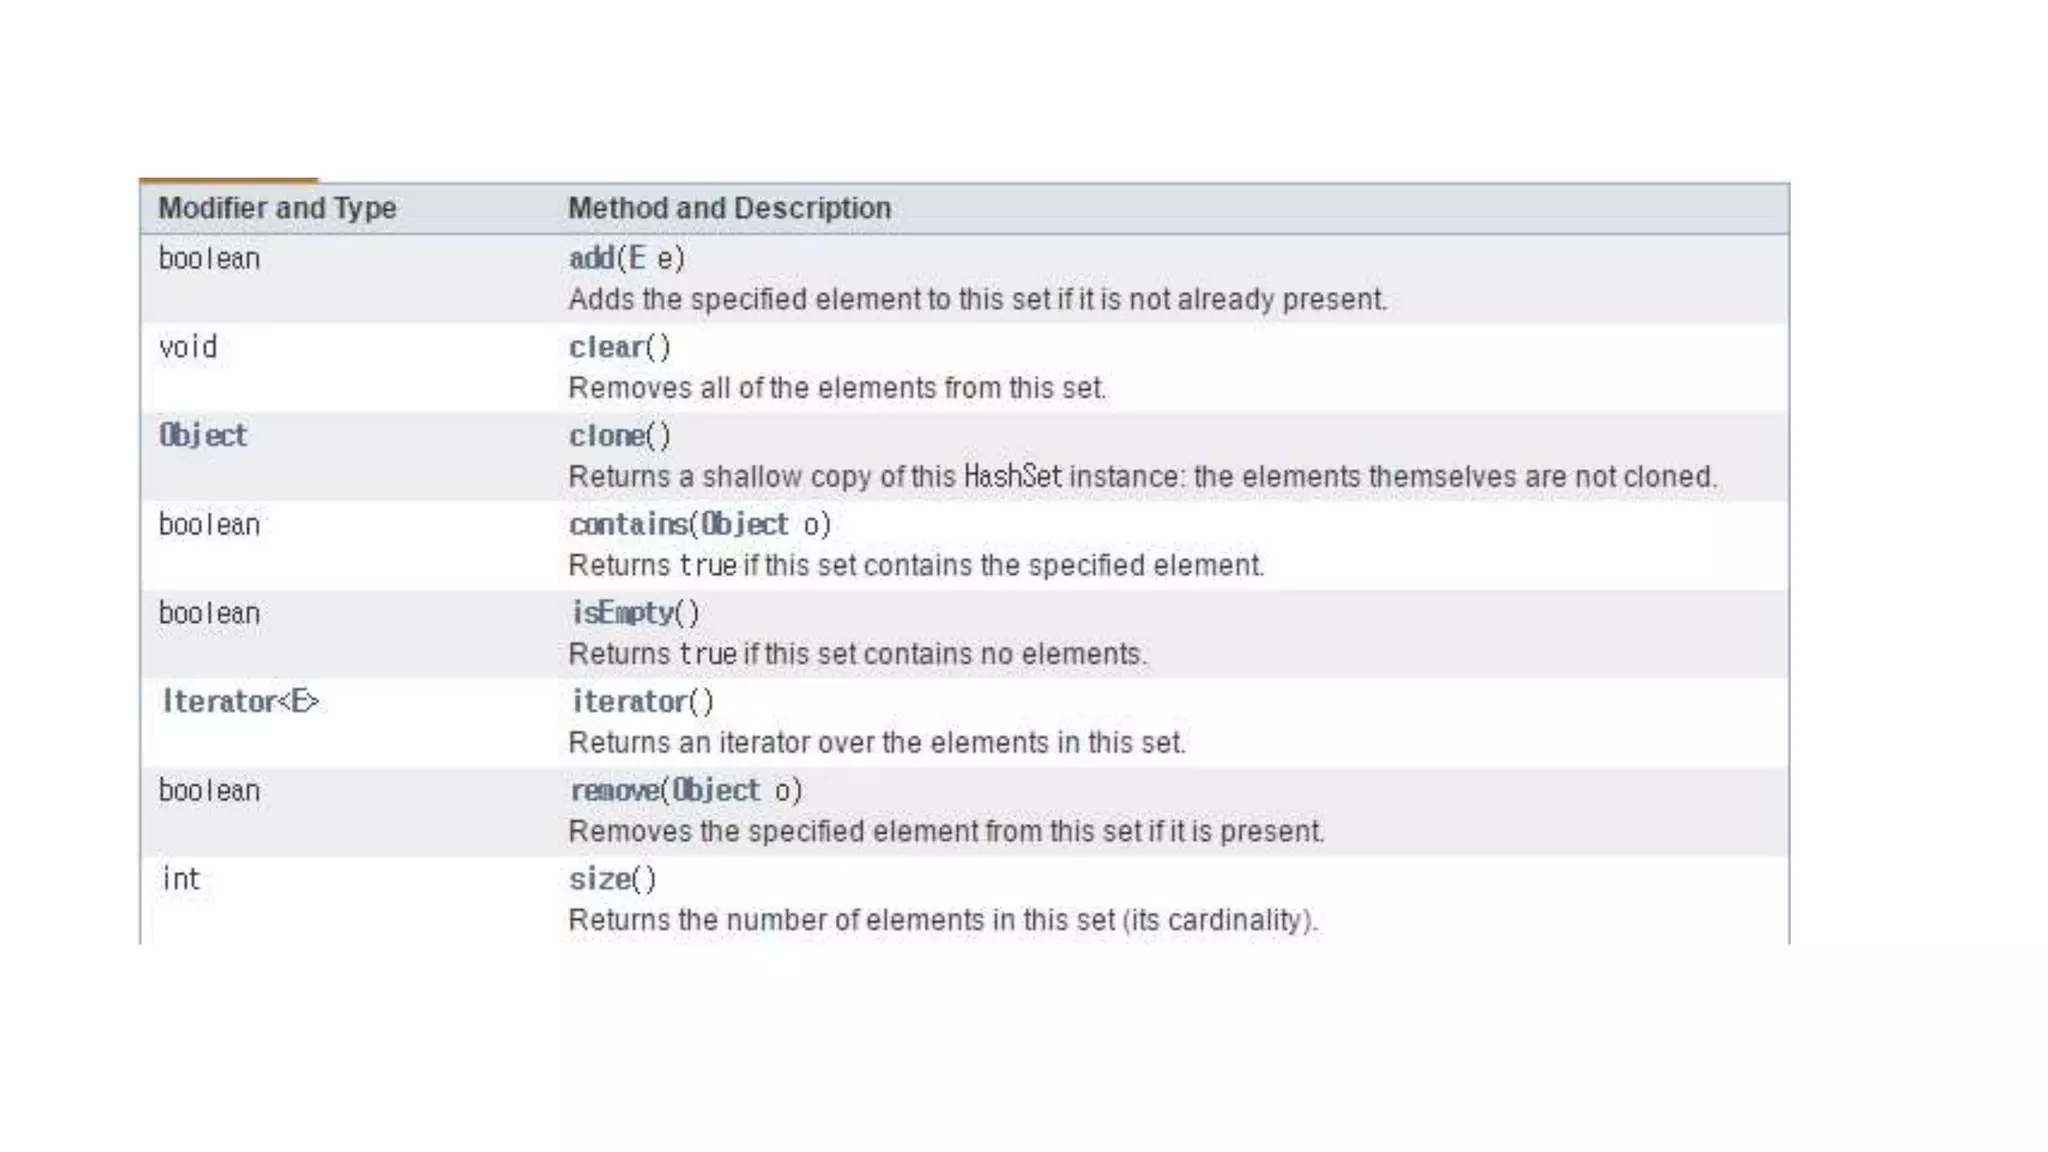
Task: Click the 'Adds the specified element' description text
Action: 977,299
